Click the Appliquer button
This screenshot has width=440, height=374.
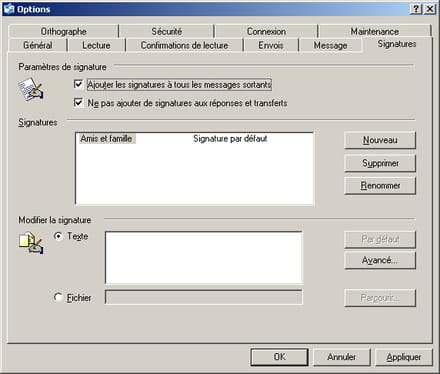pos(404,357)
